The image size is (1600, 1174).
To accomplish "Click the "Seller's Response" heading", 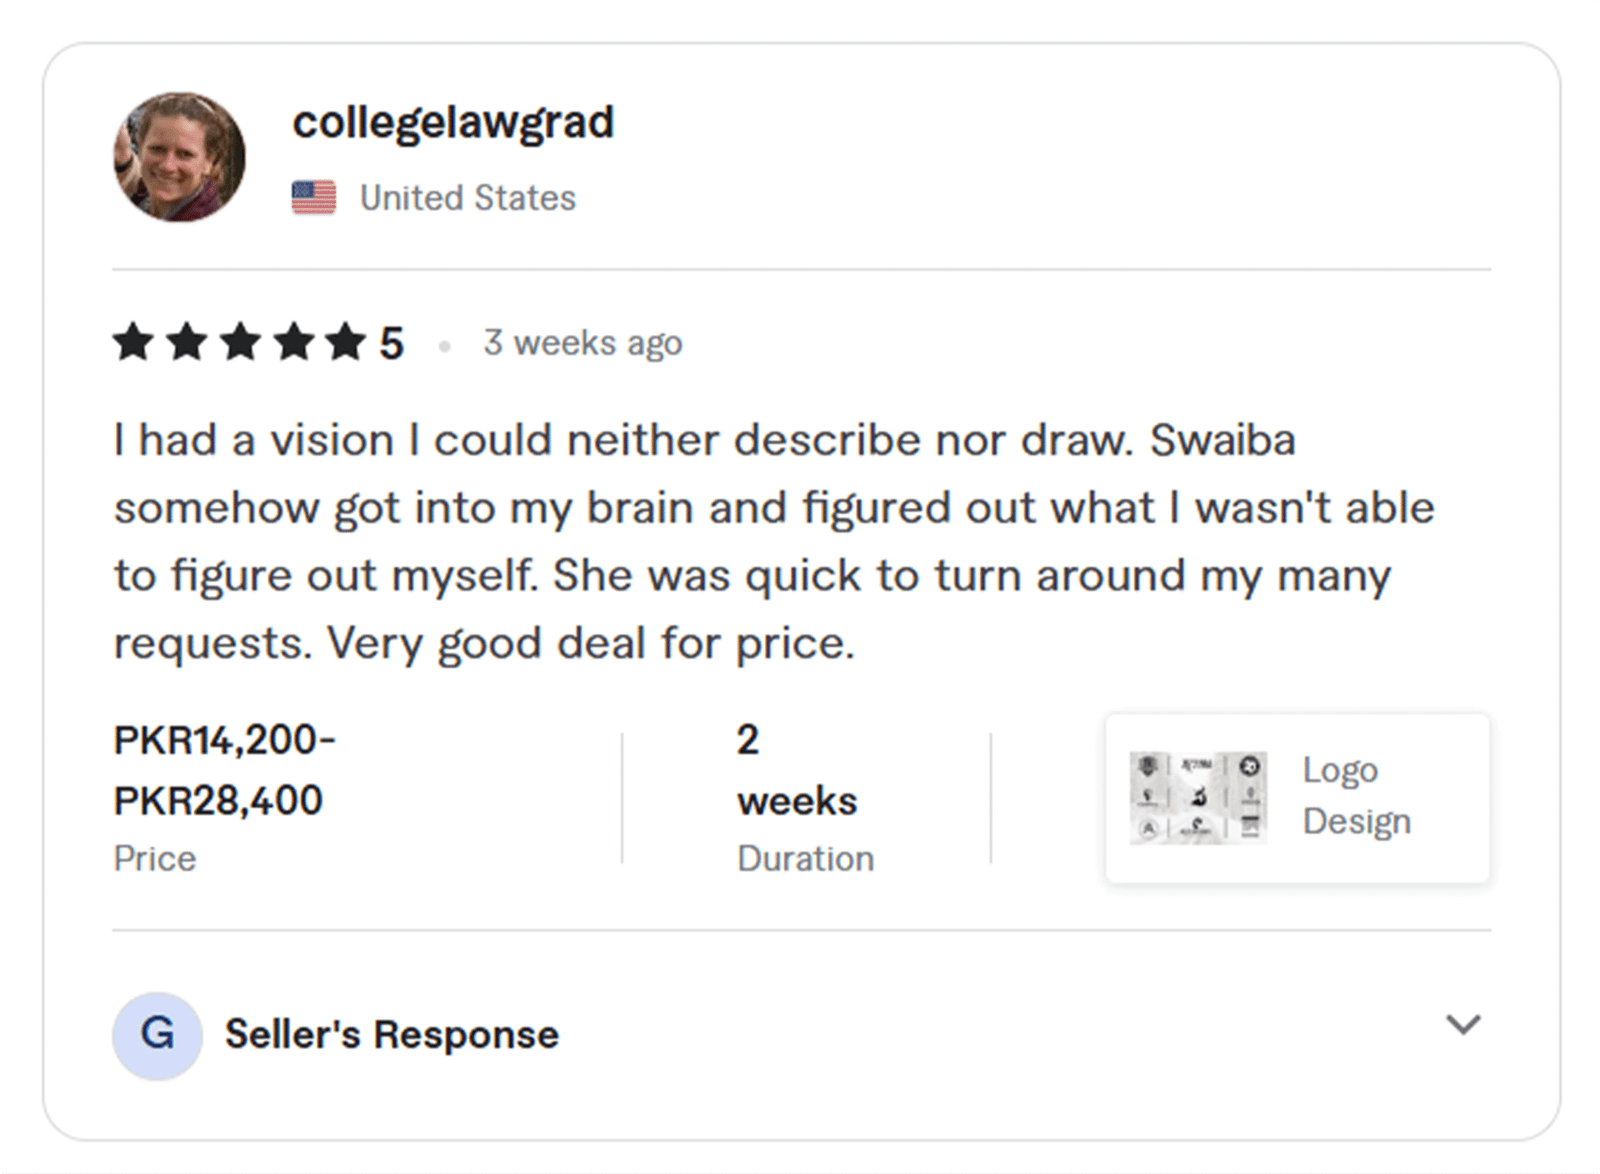I will tap(392, 1035).
